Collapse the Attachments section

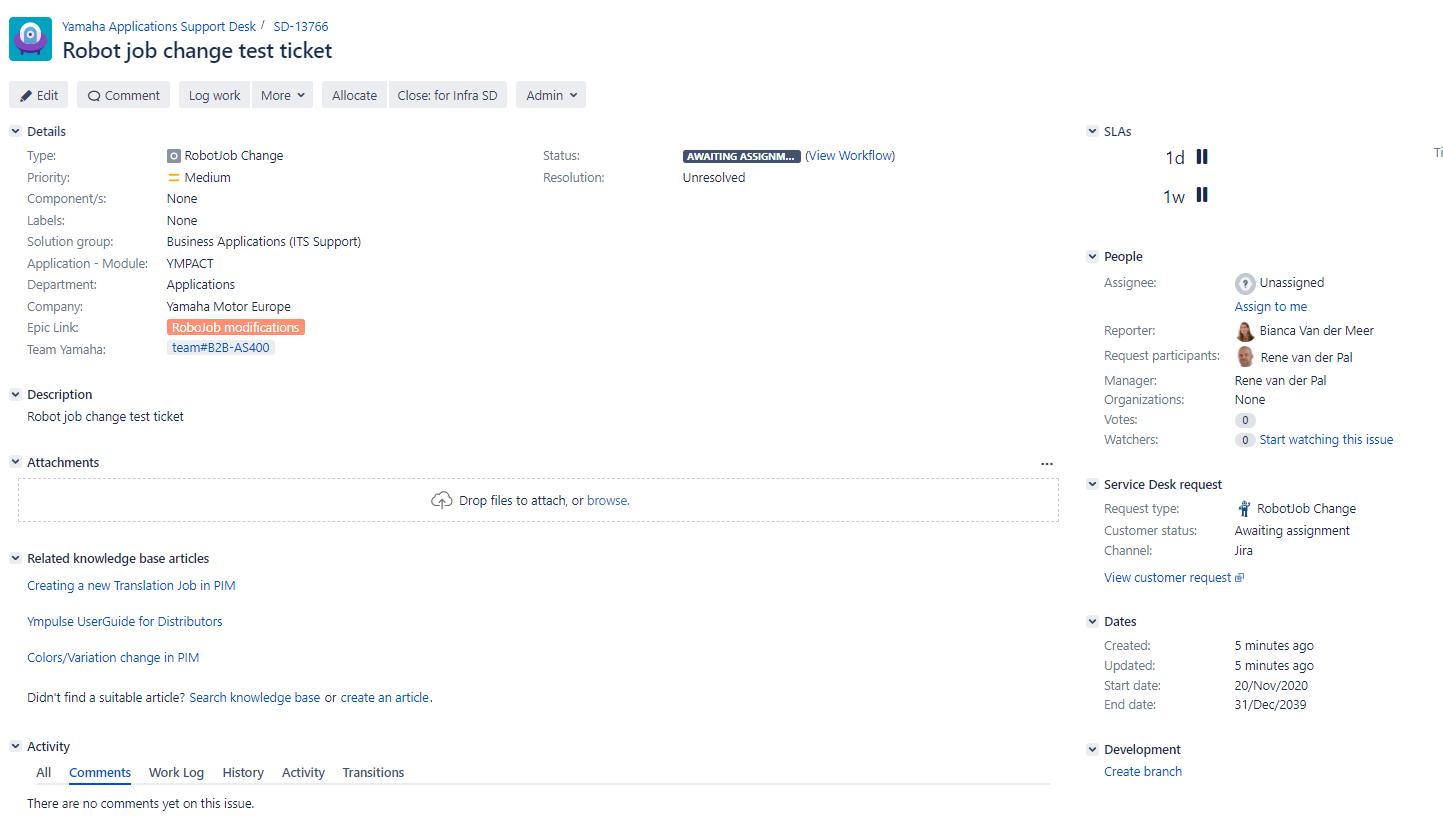click(x=15, y=462)
